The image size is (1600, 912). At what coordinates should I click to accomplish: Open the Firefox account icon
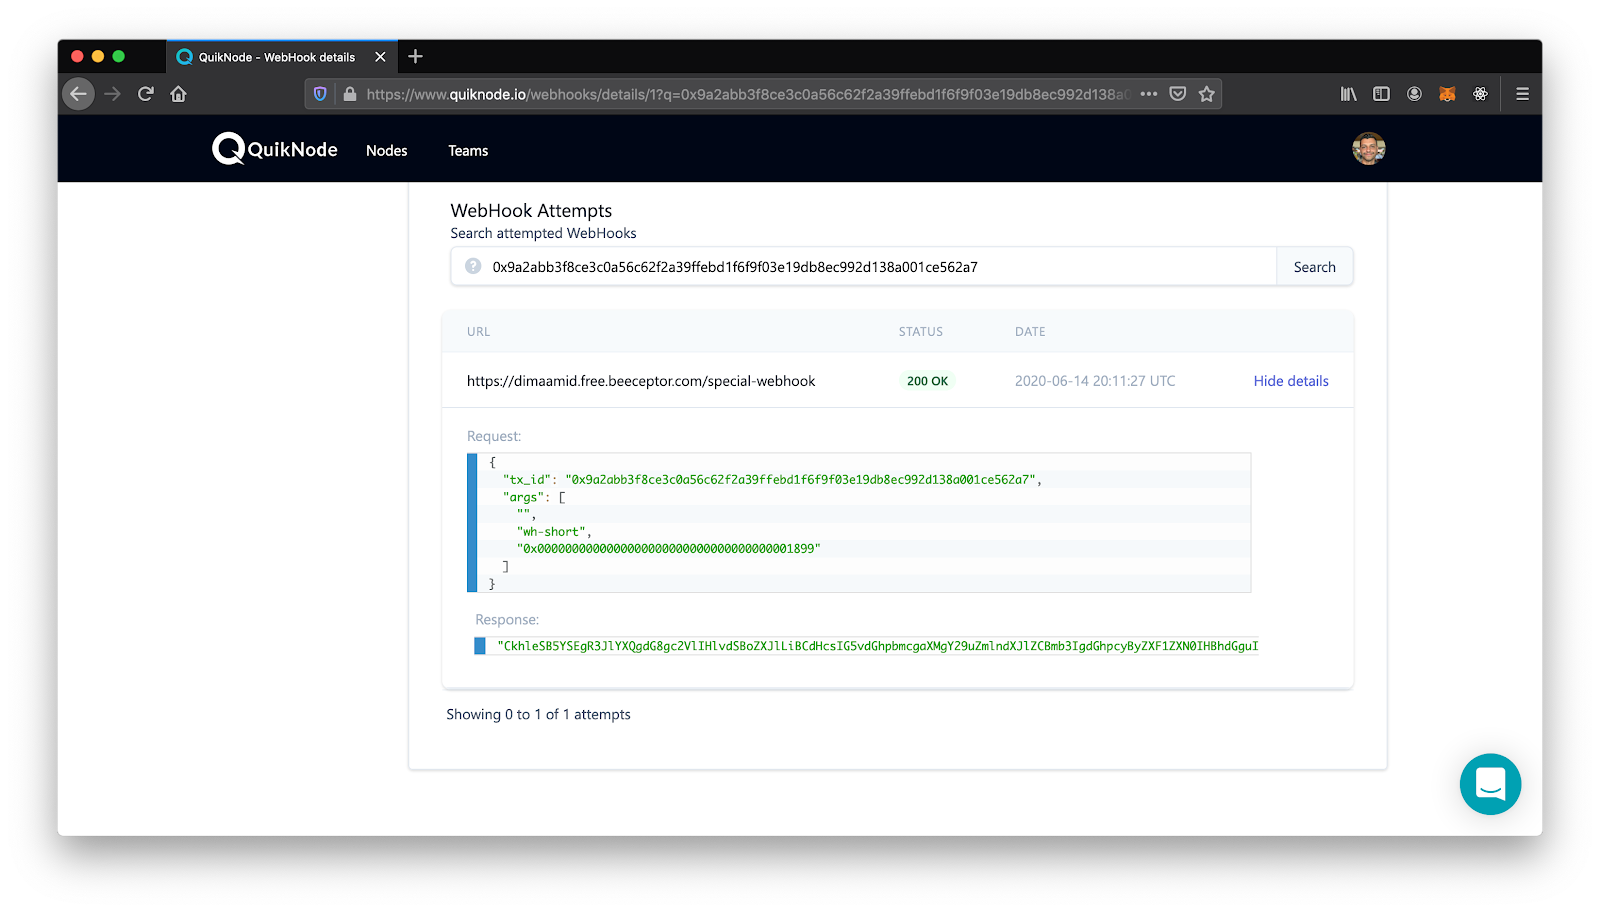pyautogui.click(x=1414, y=94)
